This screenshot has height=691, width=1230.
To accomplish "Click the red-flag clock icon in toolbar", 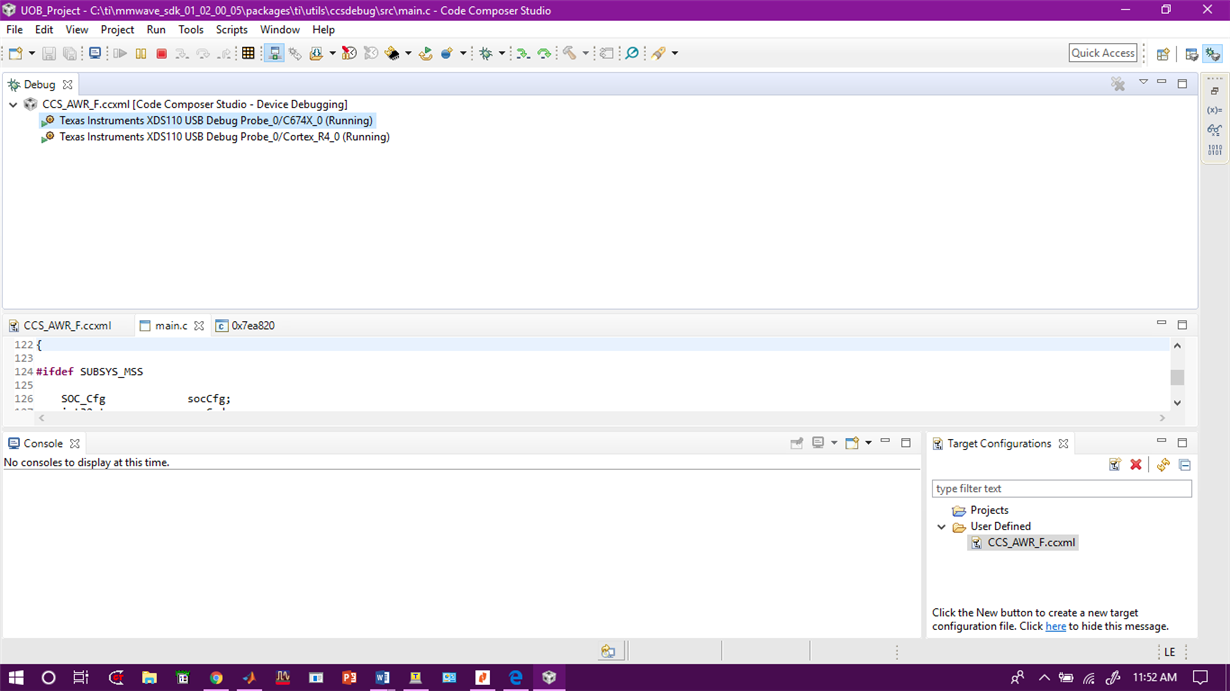I will (x=349, y=53).
